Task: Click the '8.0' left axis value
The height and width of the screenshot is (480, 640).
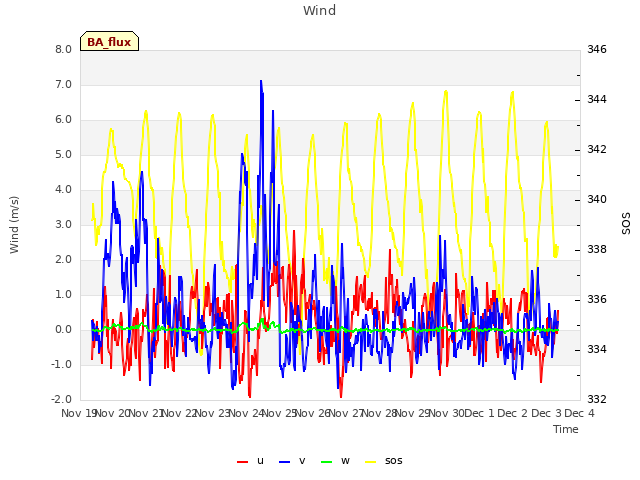Action: 64,50
